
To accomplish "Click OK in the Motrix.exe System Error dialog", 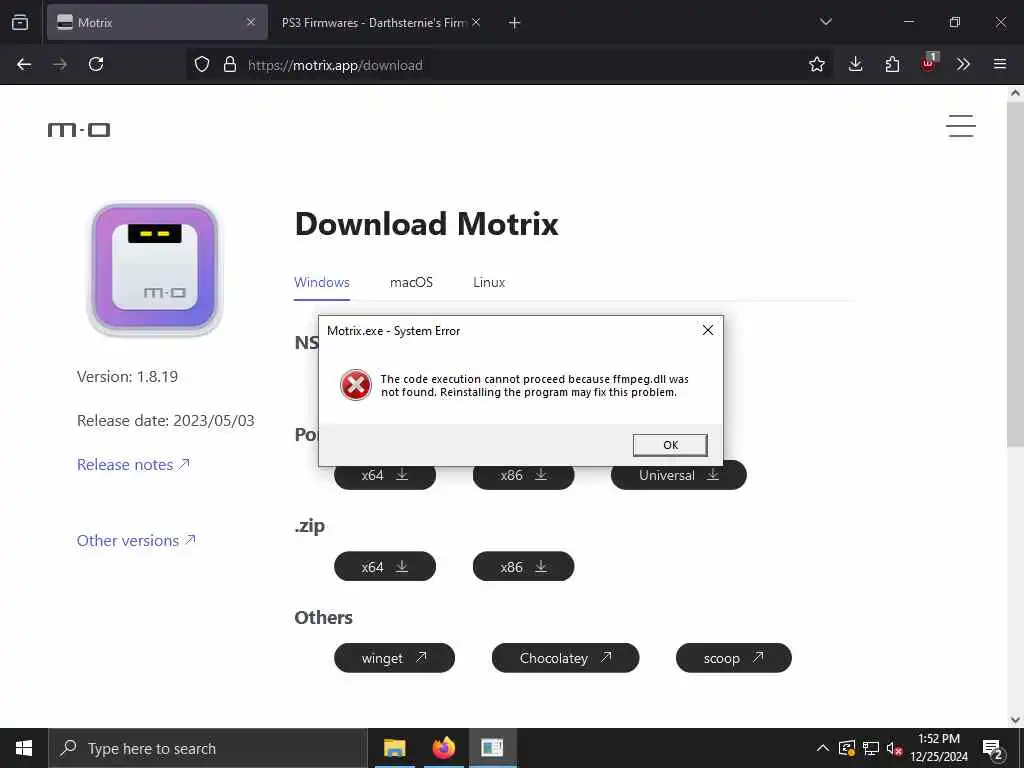I will tap(670, 445).
